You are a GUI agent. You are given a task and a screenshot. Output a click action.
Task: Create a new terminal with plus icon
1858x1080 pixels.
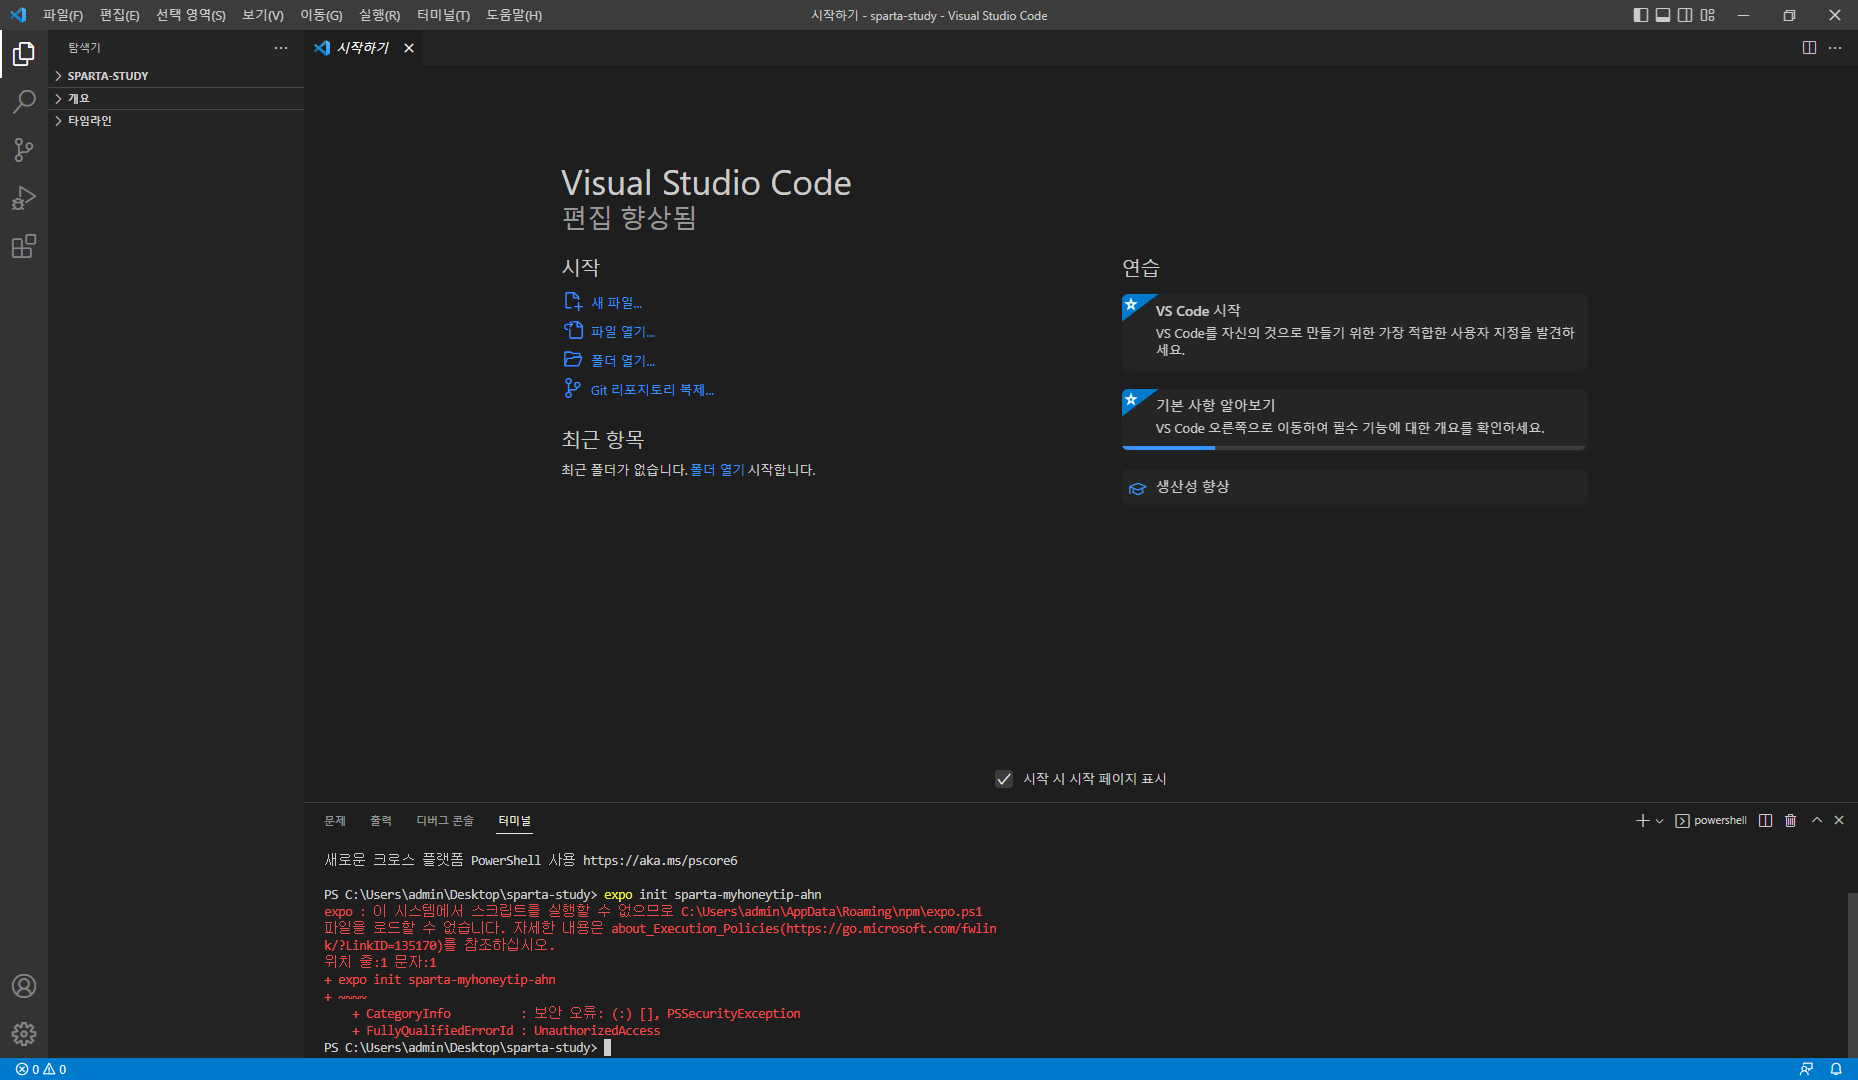(x=1642, y=821)
